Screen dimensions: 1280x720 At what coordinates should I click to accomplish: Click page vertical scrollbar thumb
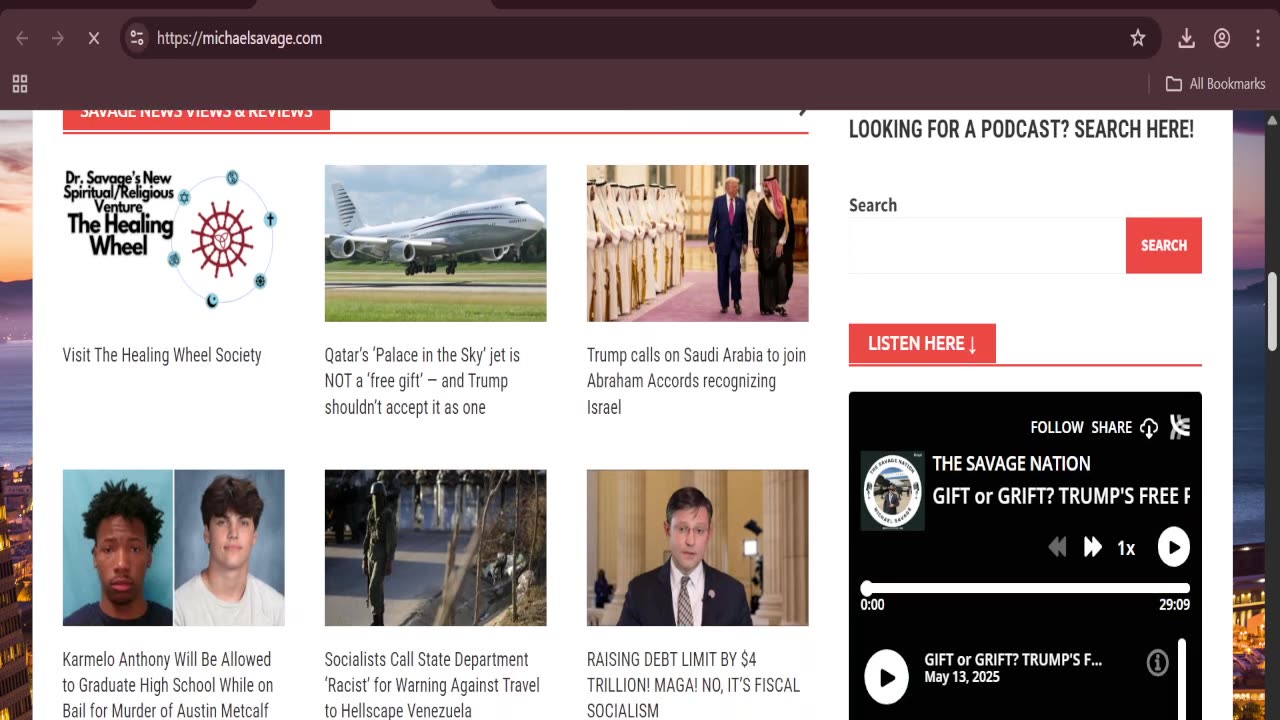tap(1272, 311)
